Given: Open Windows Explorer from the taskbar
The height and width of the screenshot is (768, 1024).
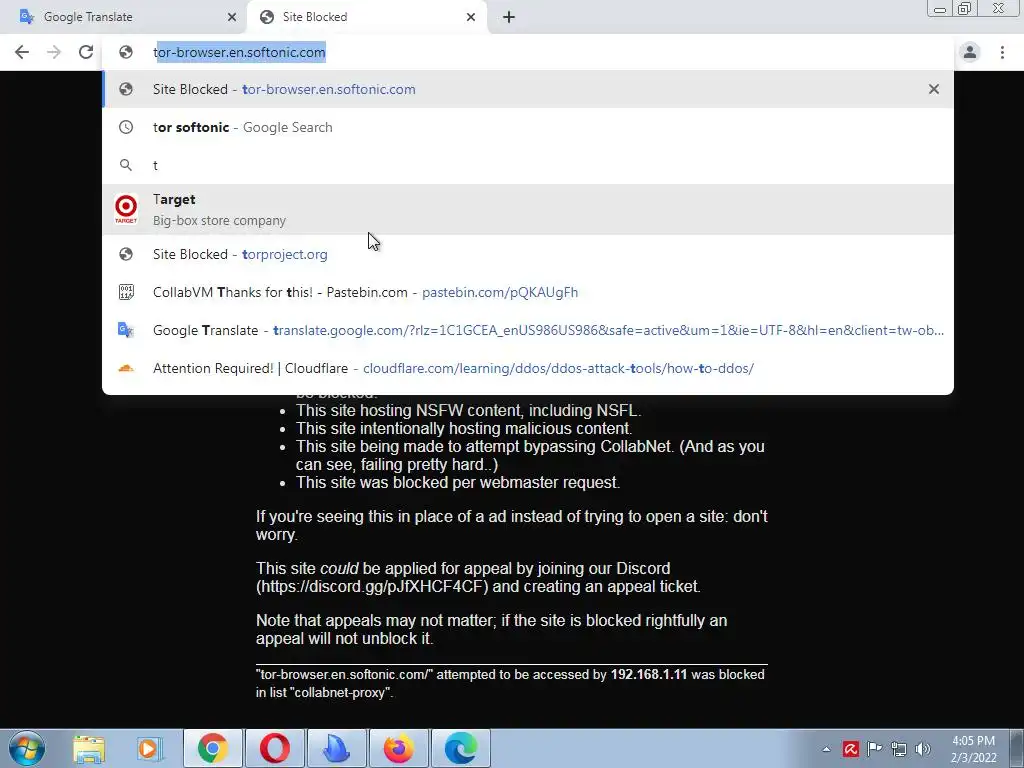Looking at the screenshot, I should pyautogui.click(x=89, y=748).
